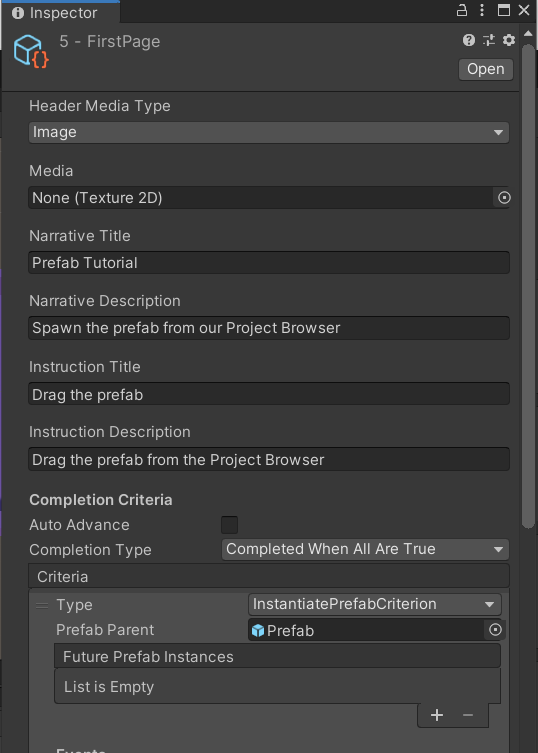This screenshot has height=753, width=538.
Task: Remove item from Future Prefab Instances
Action: tap(468, 715)
